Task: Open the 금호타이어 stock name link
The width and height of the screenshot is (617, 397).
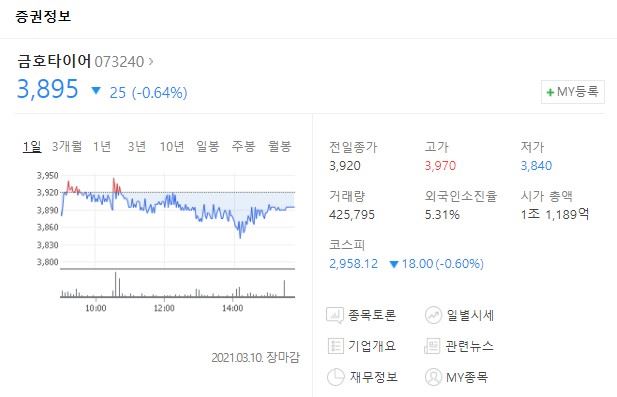Action: [54, 61]
